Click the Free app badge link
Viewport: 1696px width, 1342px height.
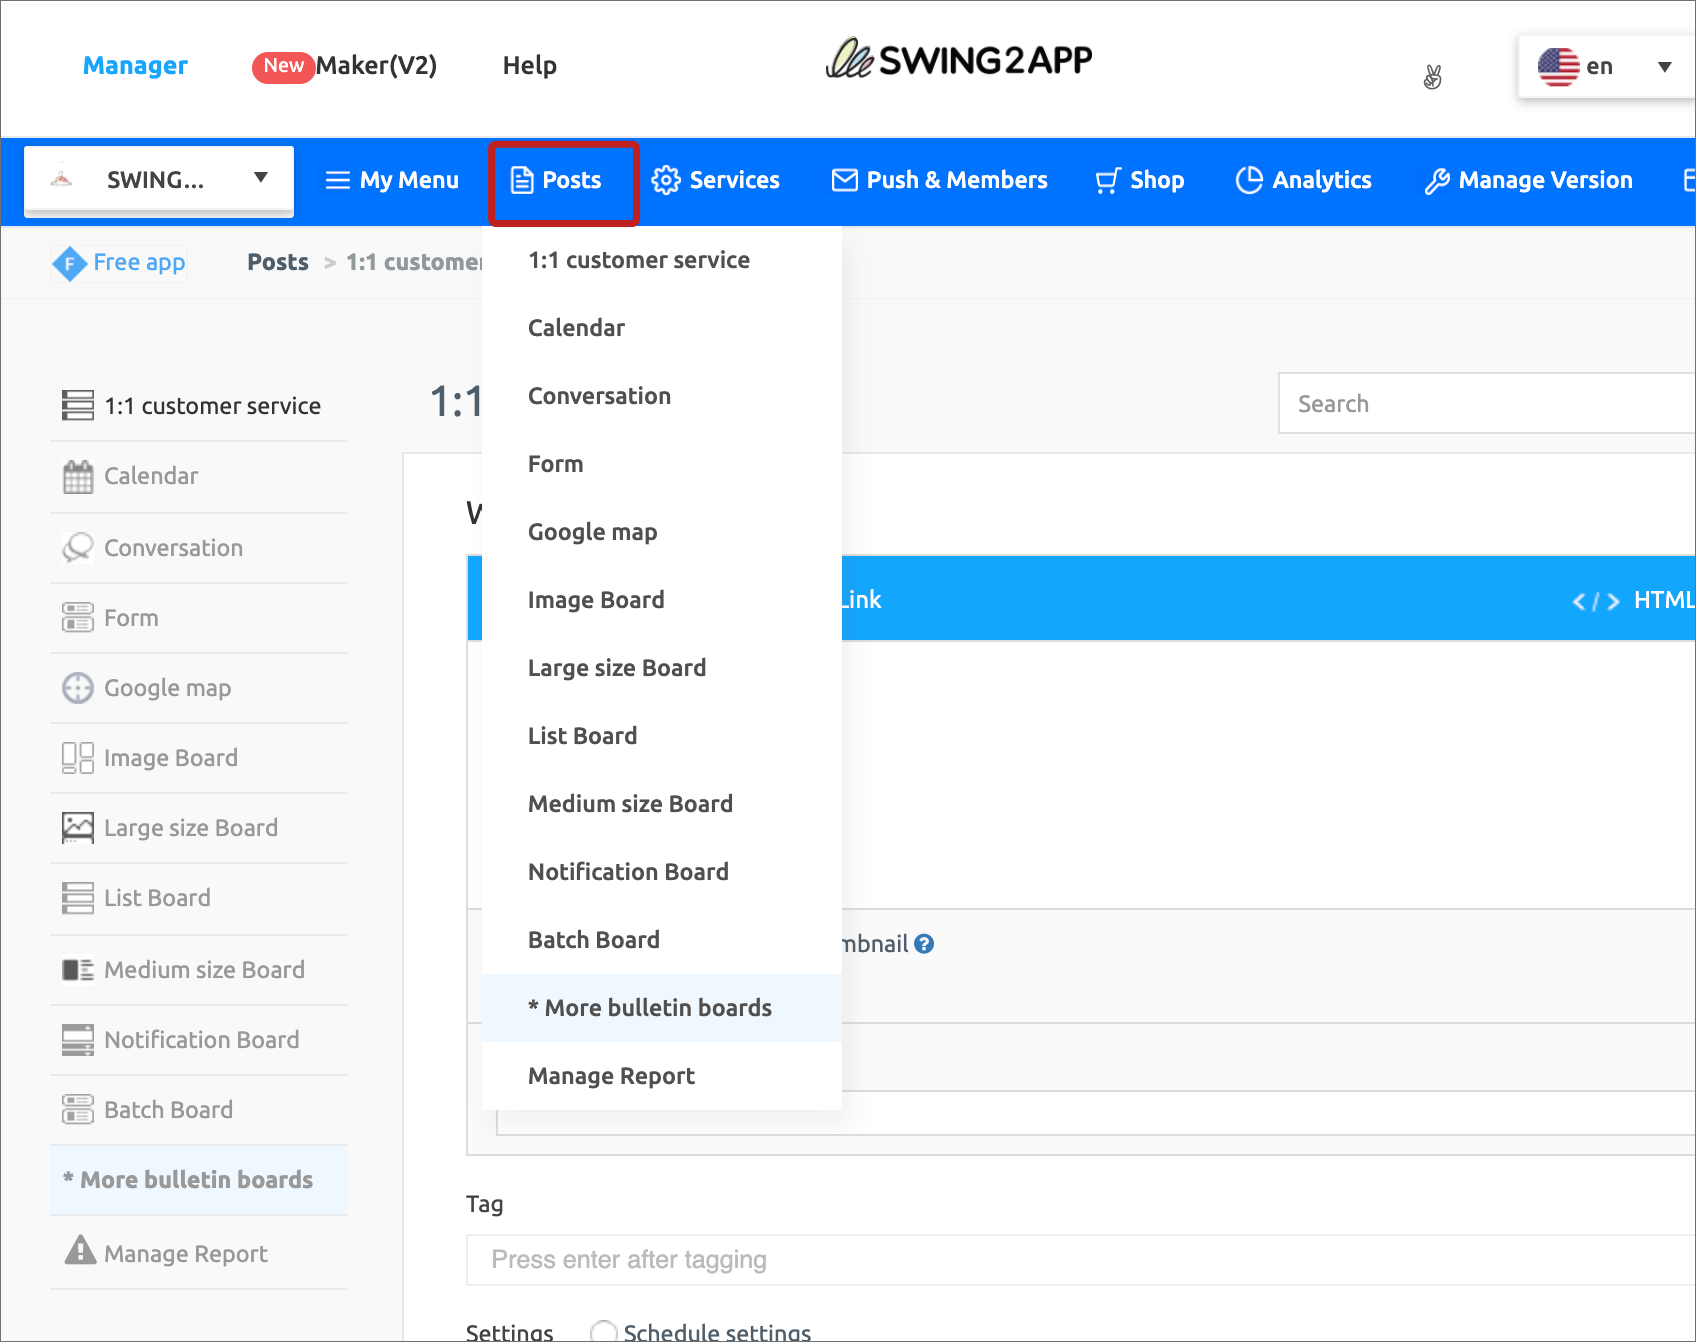tap(119, 263)
